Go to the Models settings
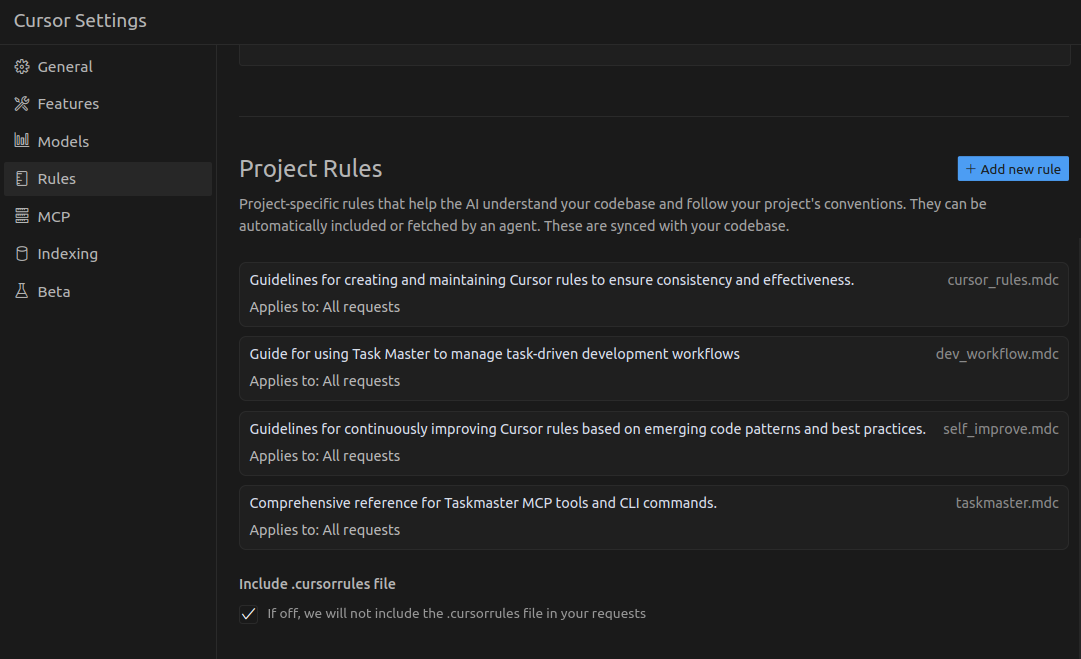 (x=108, y=141)
